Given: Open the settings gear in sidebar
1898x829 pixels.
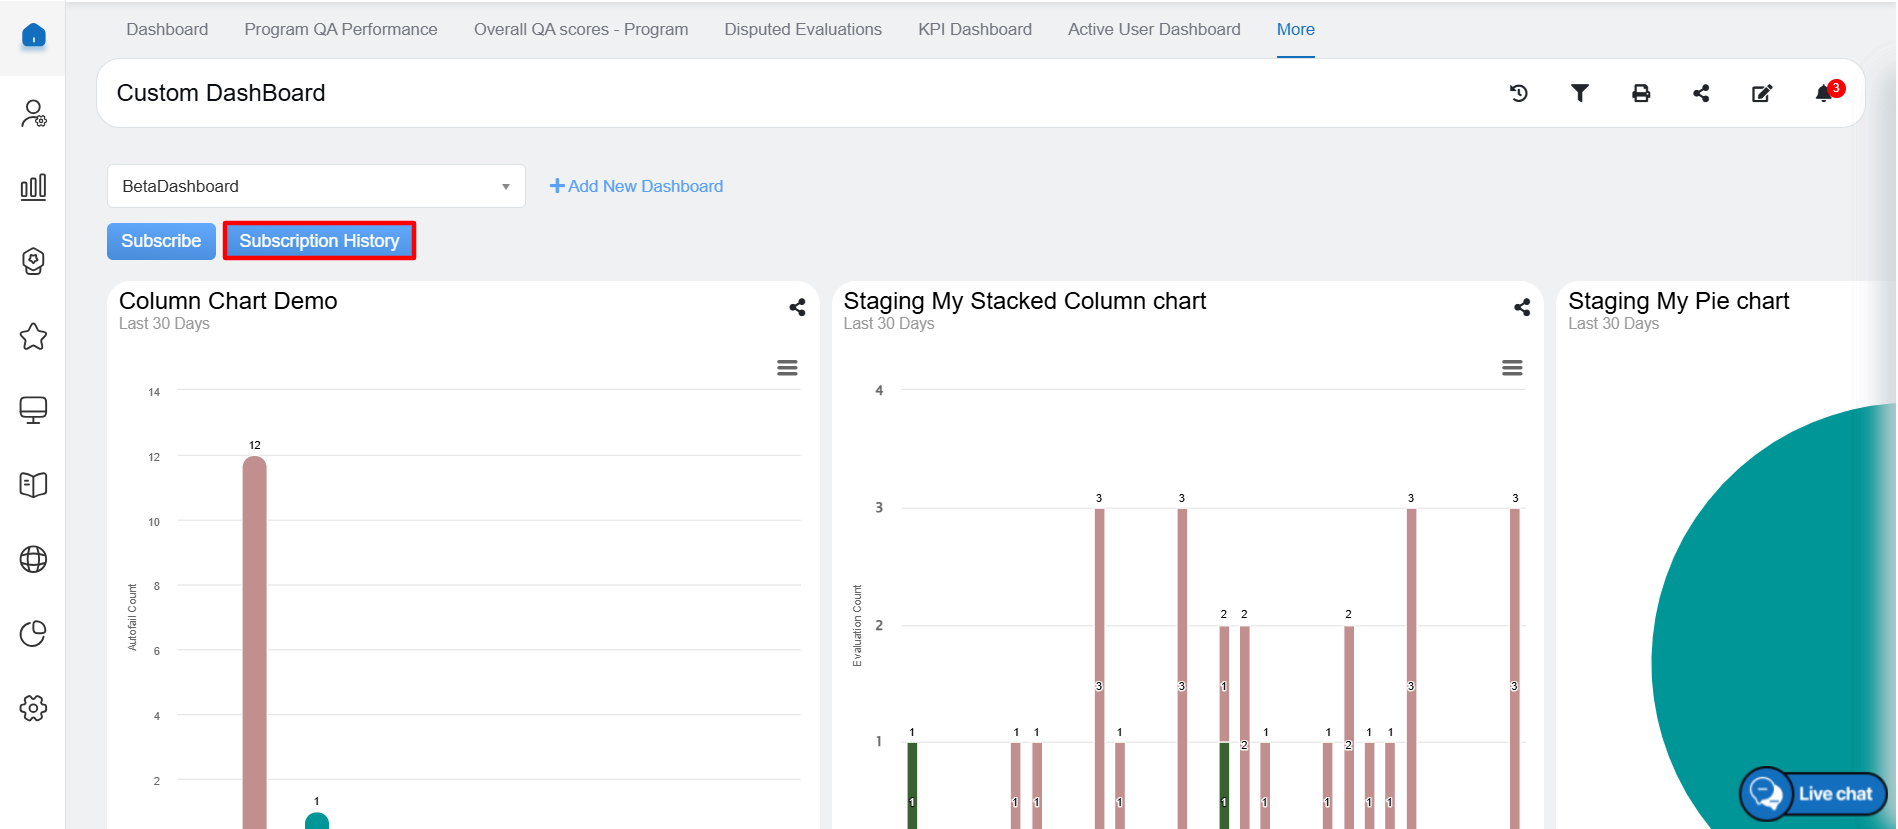Looking at the screenshot, I should (33, 708).
